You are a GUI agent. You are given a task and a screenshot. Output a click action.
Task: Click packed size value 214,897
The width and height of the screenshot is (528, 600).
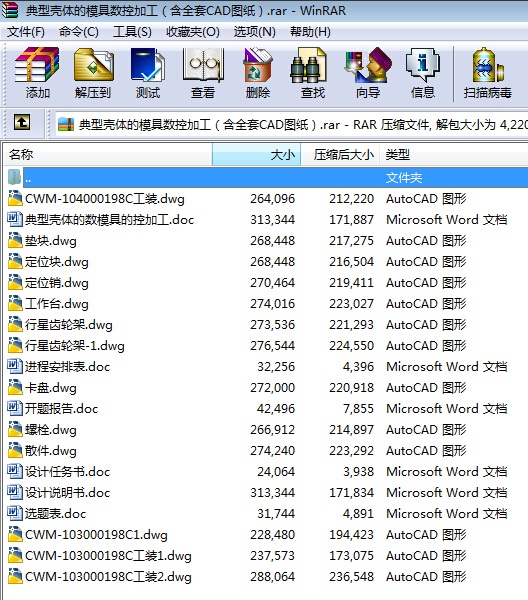[351, 430]
